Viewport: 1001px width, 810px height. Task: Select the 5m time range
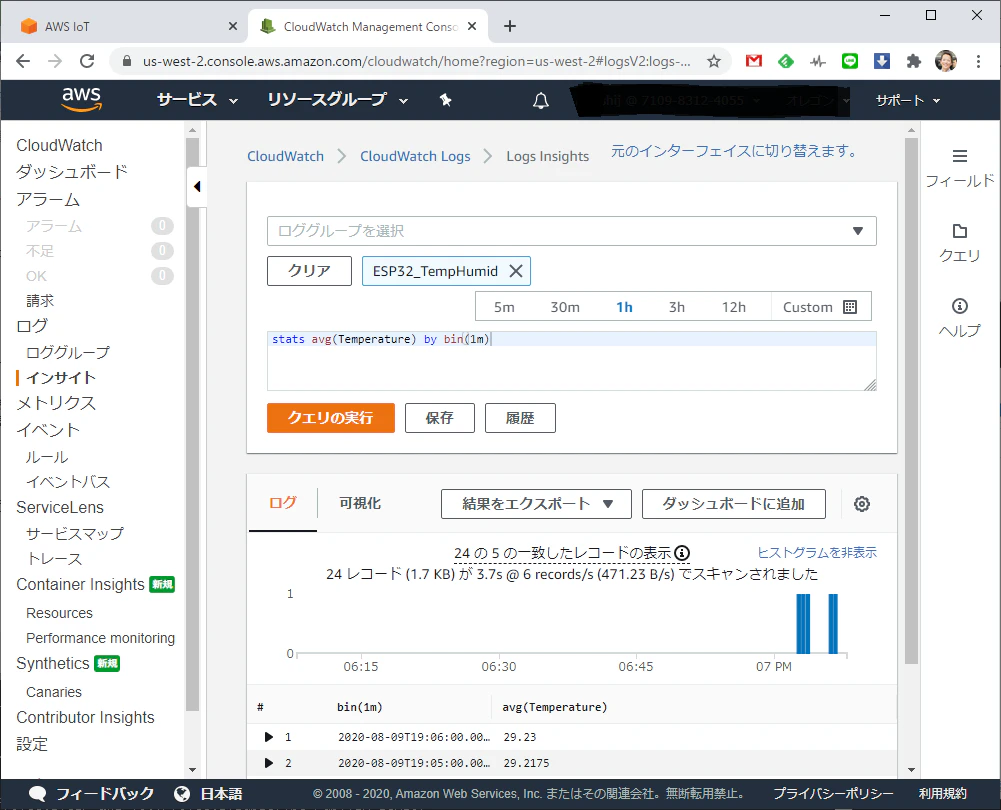(x=504, y=307)
